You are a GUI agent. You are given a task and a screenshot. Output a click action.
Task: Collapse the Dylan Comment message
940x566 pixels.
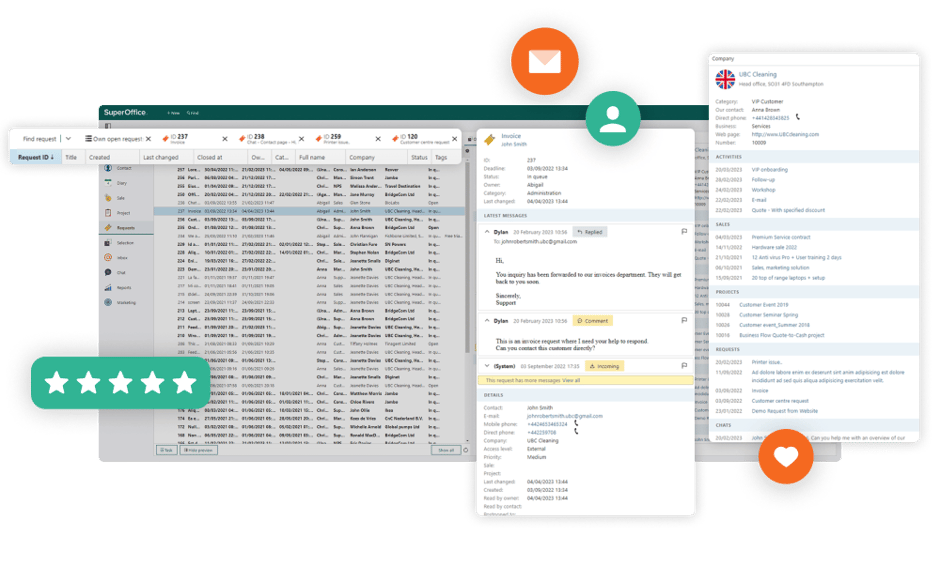[x=487, y=320]
